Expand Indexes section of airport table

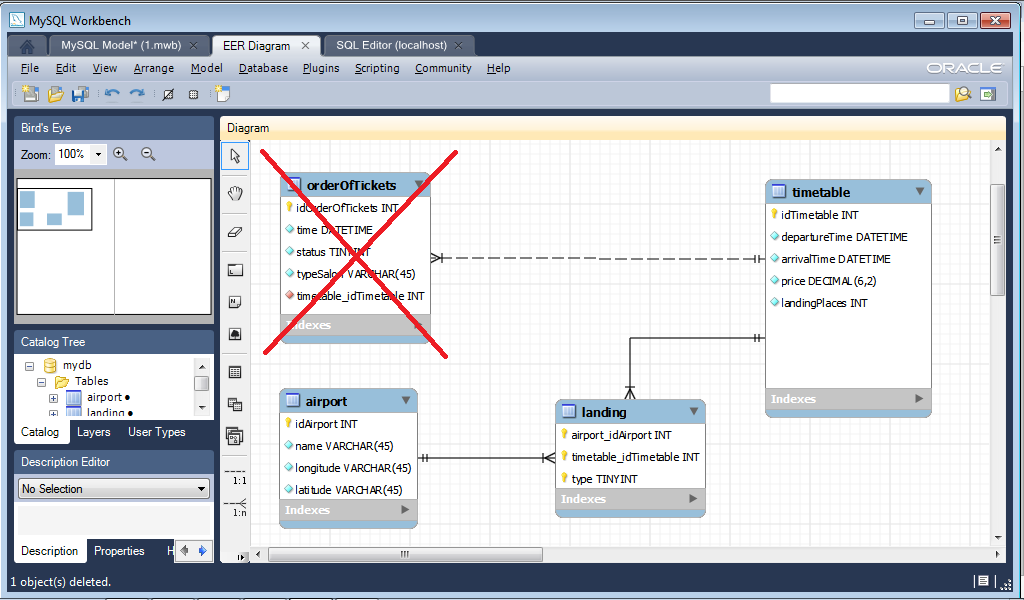405,509
